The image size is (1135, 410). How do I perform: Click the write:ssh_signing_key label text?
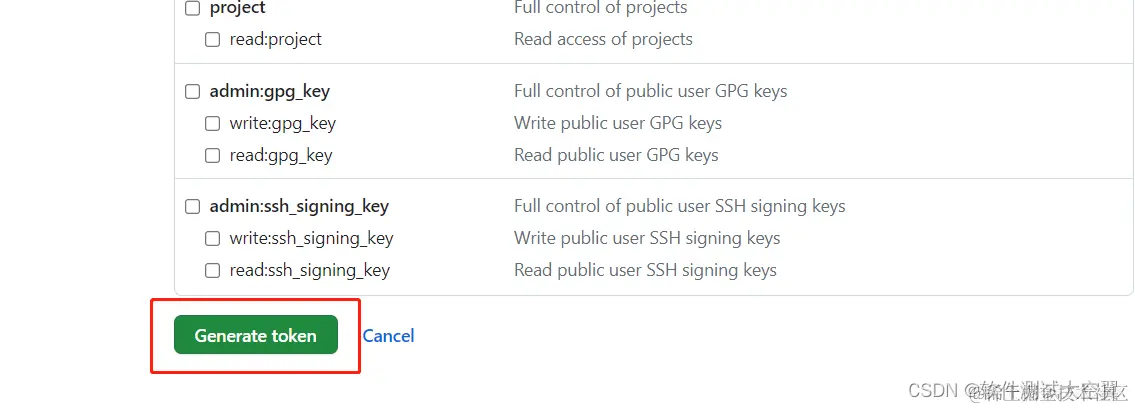(311, 239)
